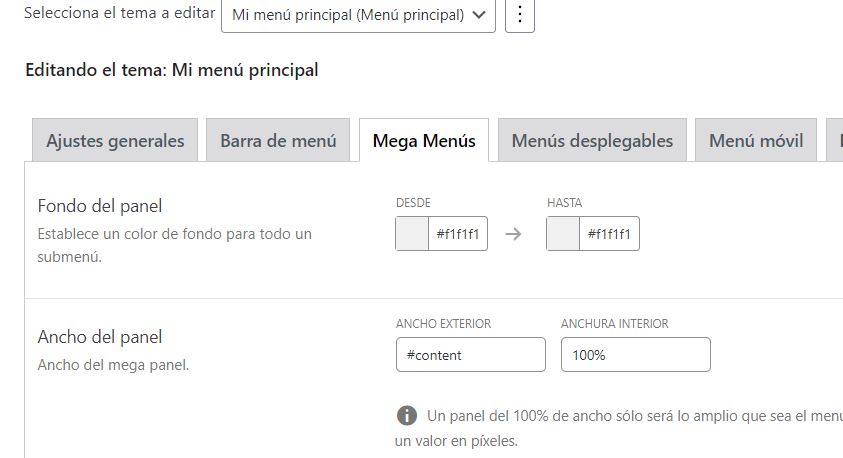Focus the Anchura interior field showing 100%

(x=635, y=355)
